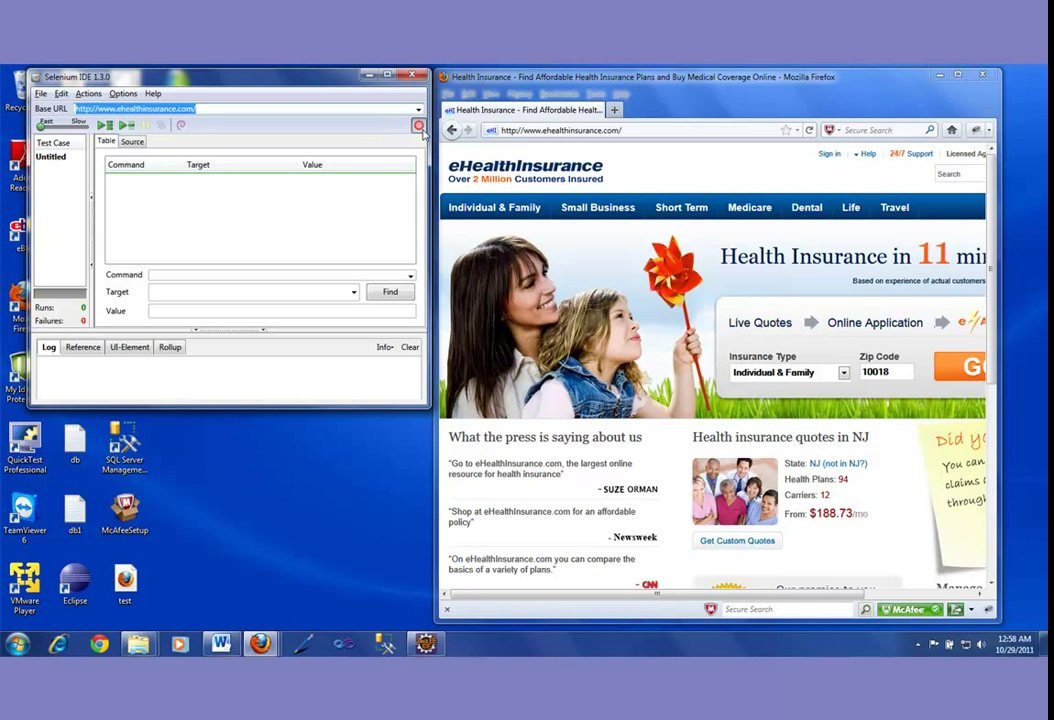This screenshot has width=1054, height=720.
Task: Open TeamViewer 6 desktop icon
Action: coord(24,519)
